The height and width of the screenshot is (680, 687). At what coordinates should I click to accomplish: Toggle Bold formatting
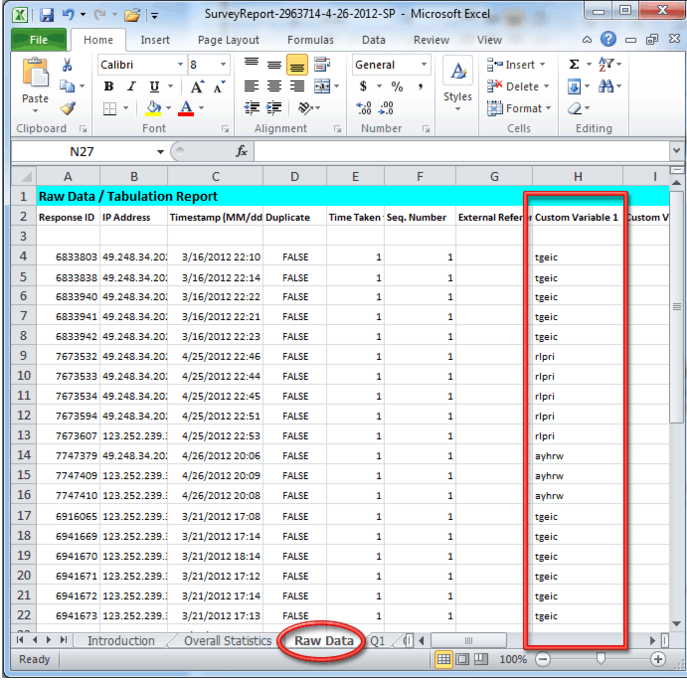[x=108, y=86]
